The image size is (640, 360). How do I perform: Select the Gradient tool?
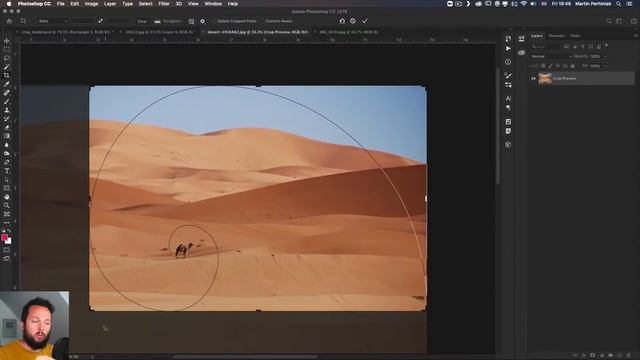pyautogui.click(x=7, y=136)
